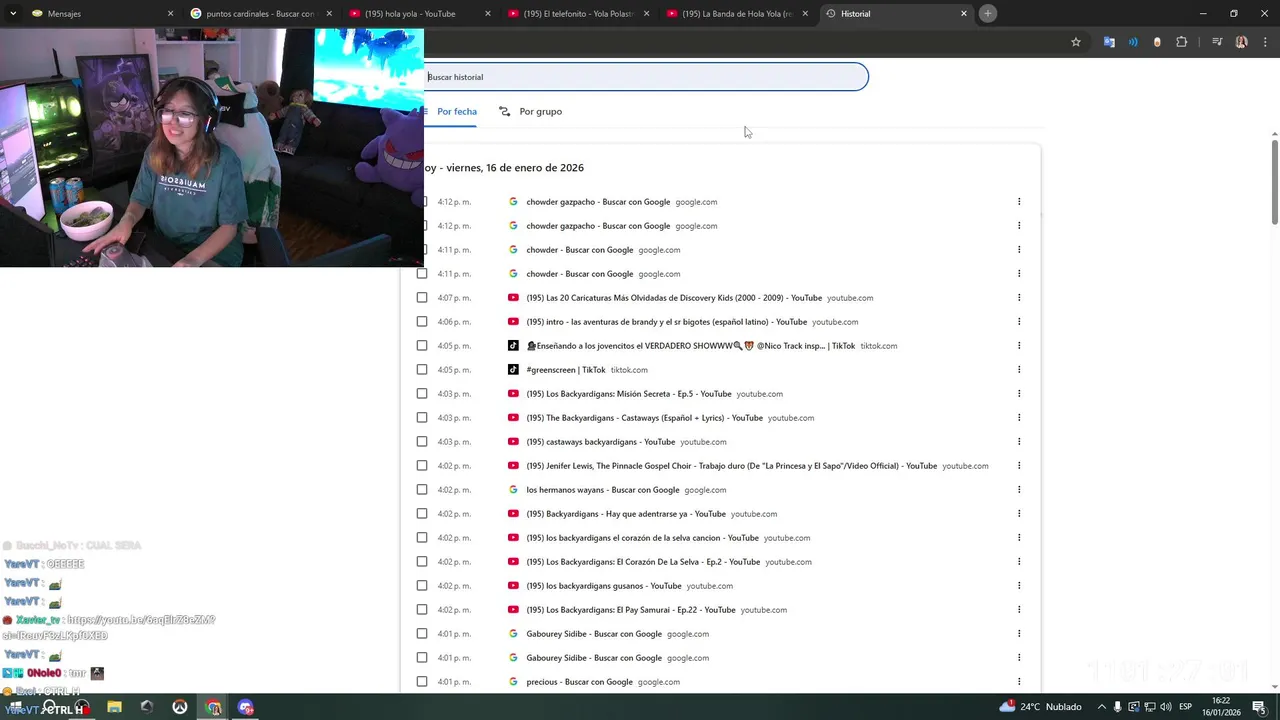
Task: Tick checkbox for los hermanos wayans search
Action: (x=422, y=490)
